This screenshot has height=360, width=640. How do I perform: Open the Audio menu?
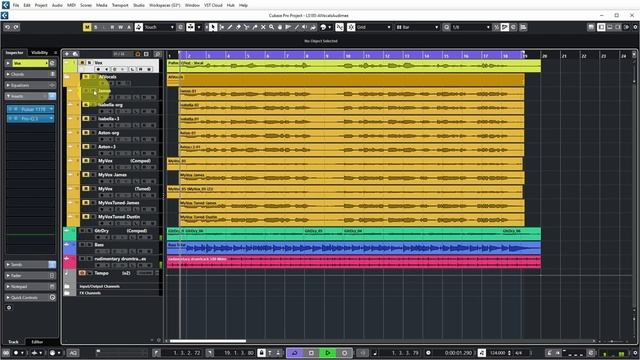click(57, 5)
